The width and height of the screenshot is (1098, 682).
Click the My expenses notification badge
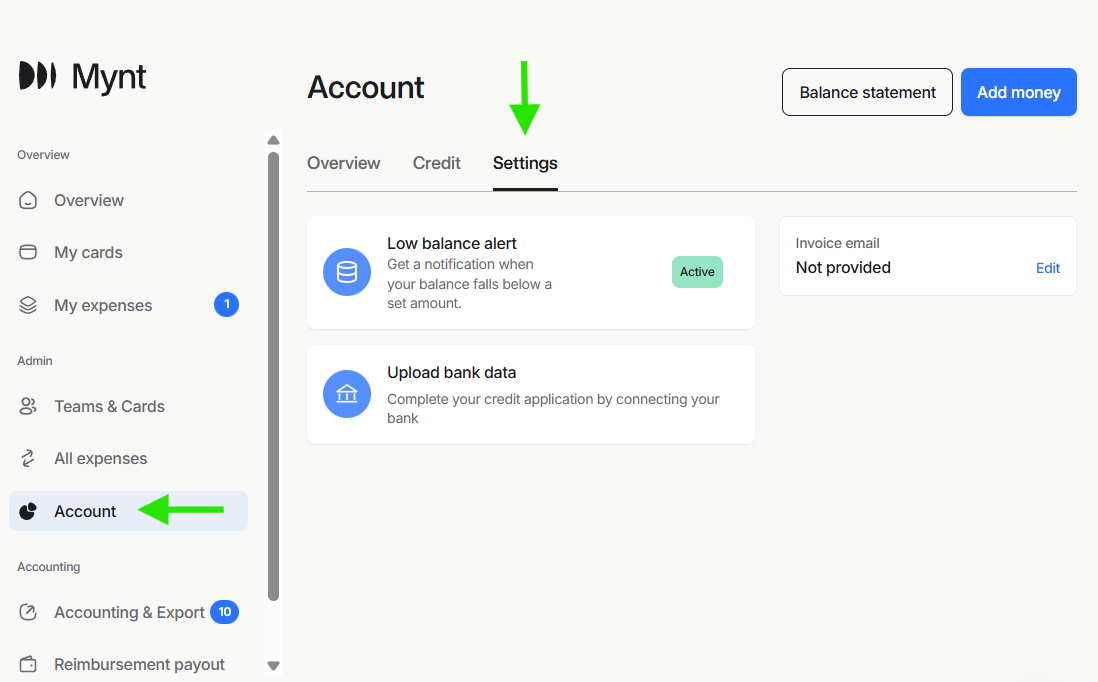pyautogui.click(x=226, y=305)
